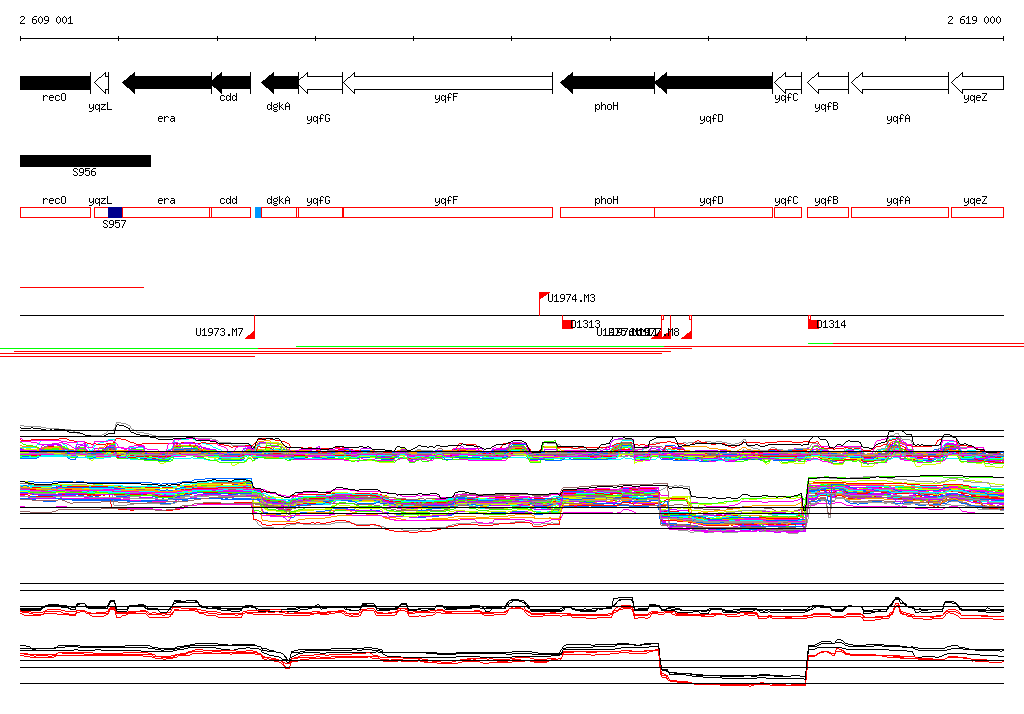Select the U1973.M7 red triangle marker

(250, 333)
